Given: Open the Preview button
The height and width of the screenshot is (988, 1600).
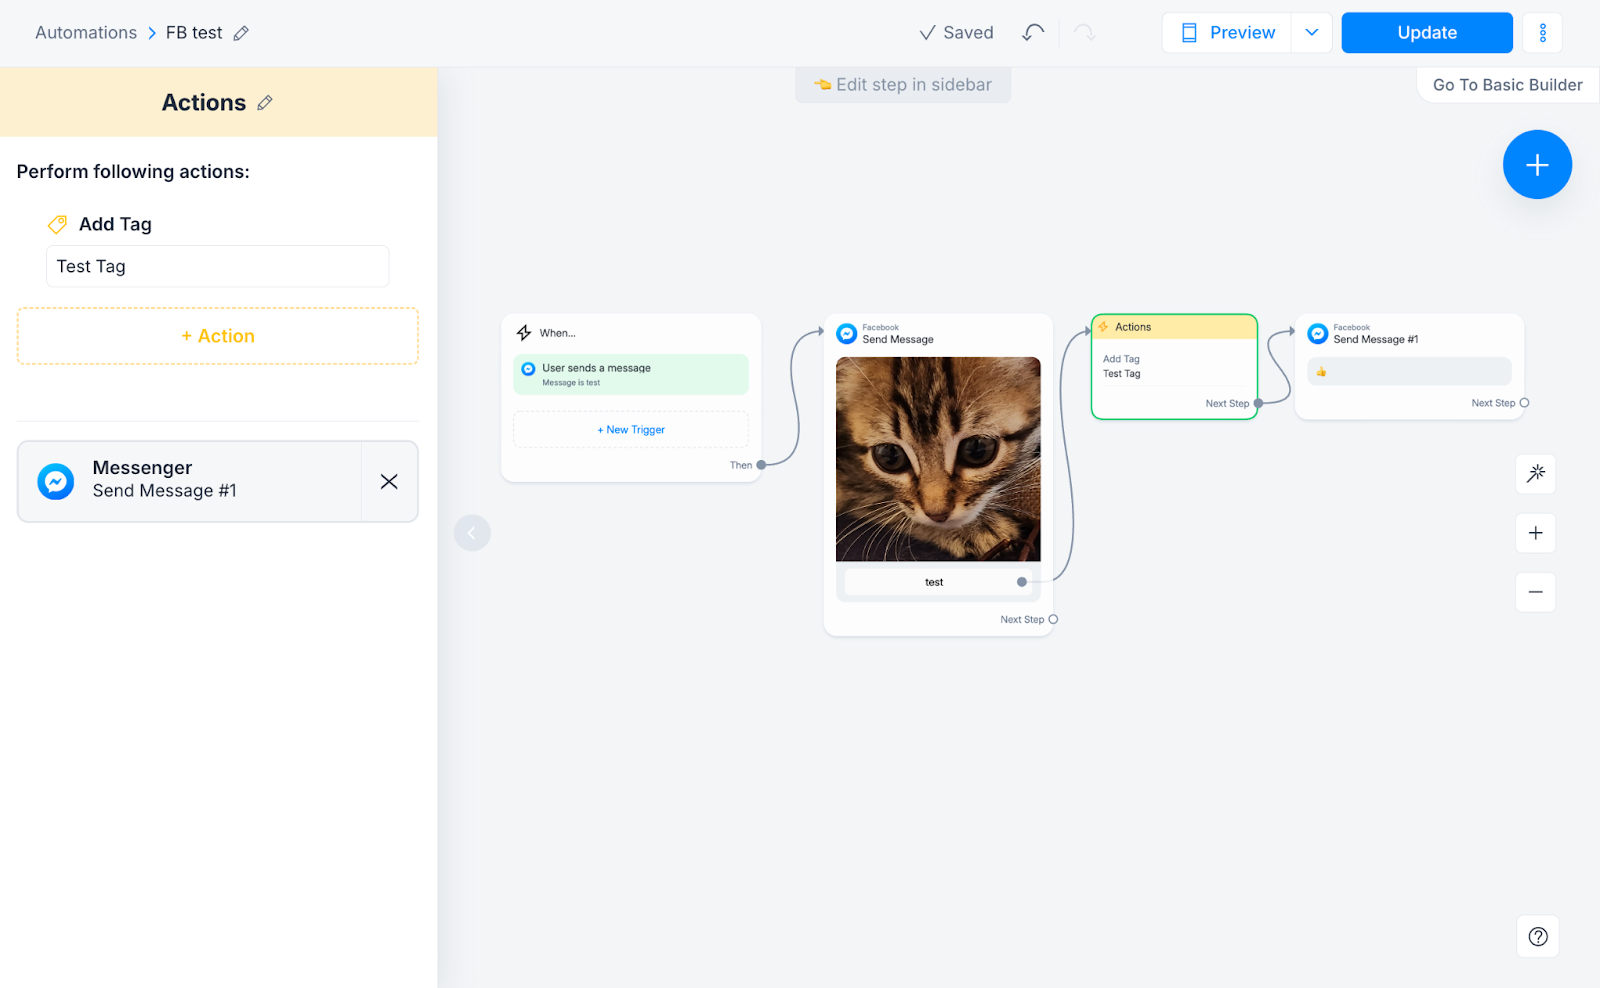Looking at the screenshot, I should coord(1227,33).
